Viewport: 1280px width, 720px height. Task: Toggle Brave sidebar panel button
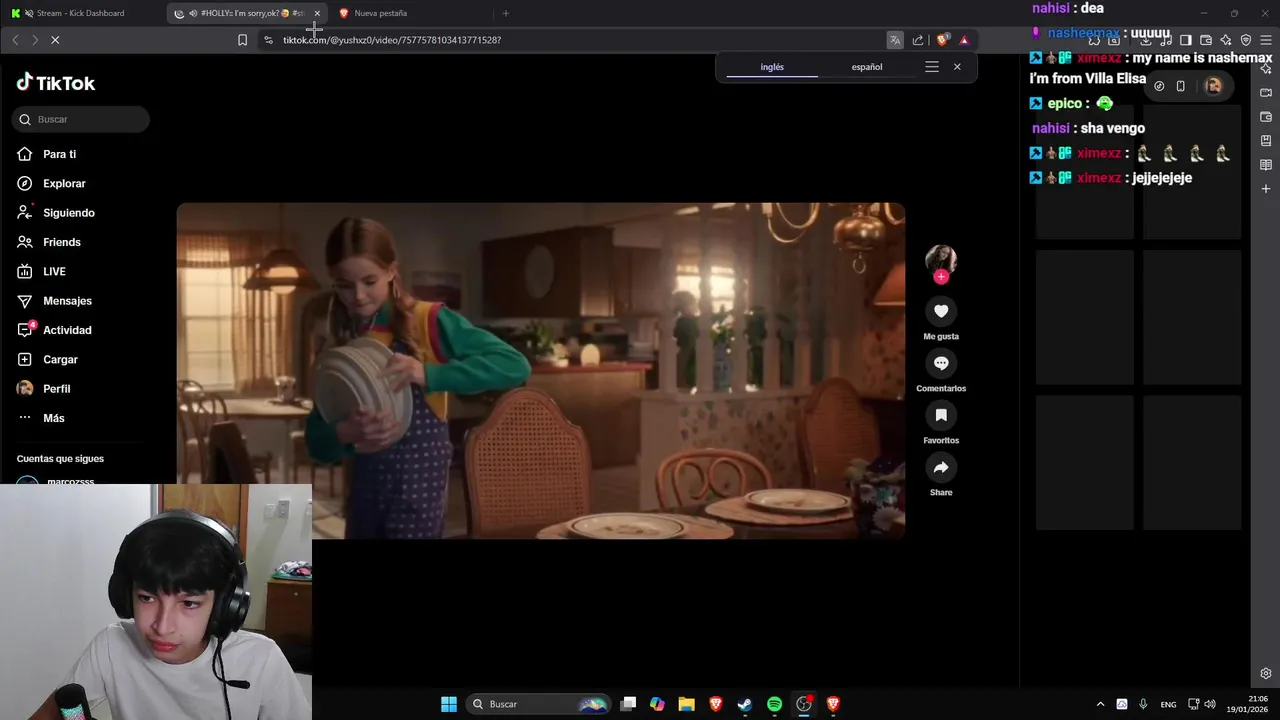1185,40
